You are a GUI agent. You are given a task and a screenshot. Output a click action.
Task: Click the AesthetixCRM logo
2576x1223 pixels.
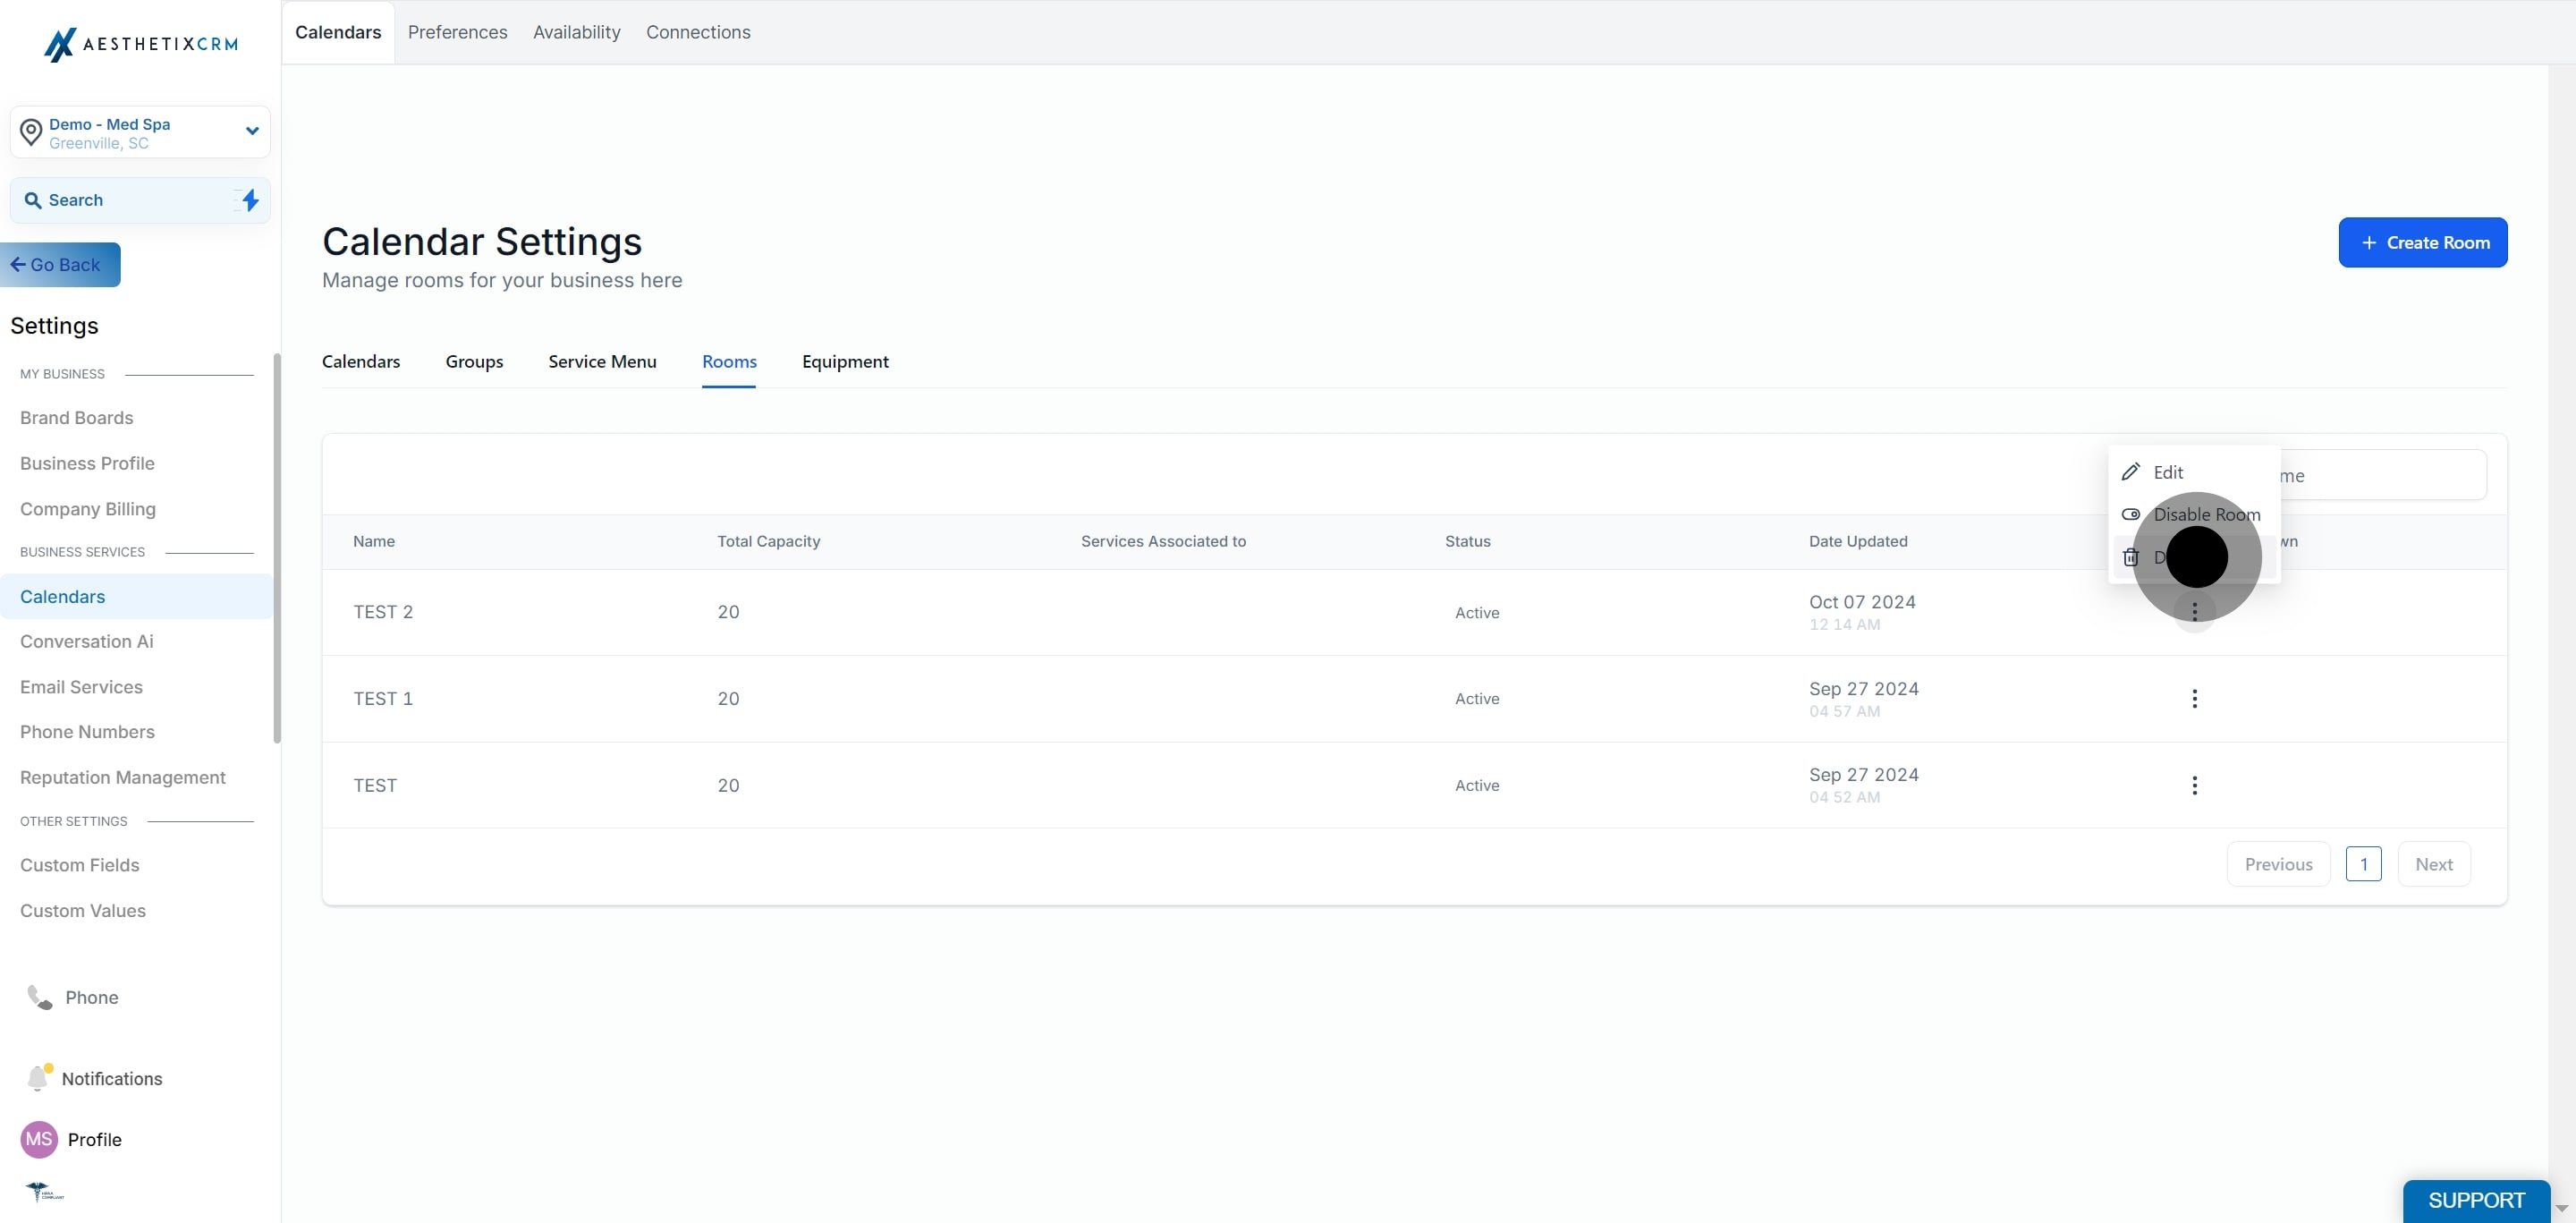coord(141,44)
